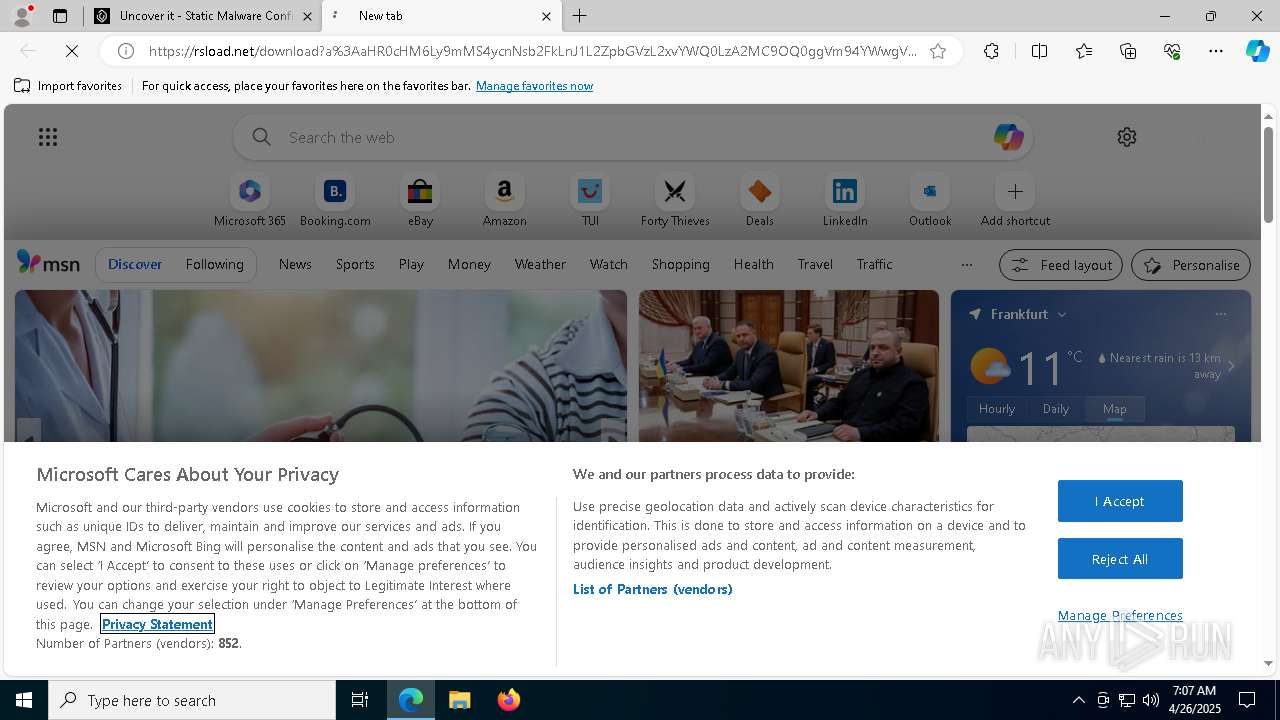Open the Deals shortcut

(x=760, y=202)
